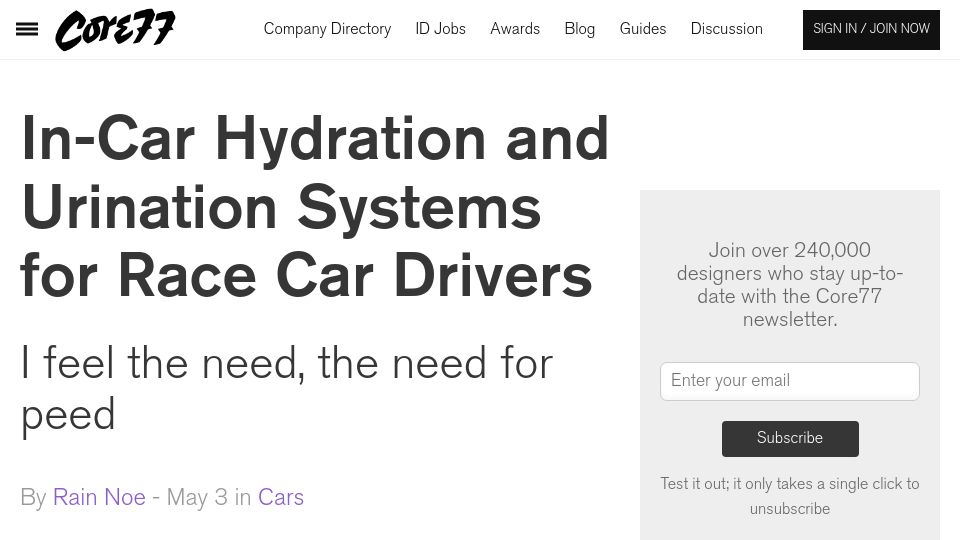Open author Rain Noe's profile link

pyautogui.click(x=99, y=497)
